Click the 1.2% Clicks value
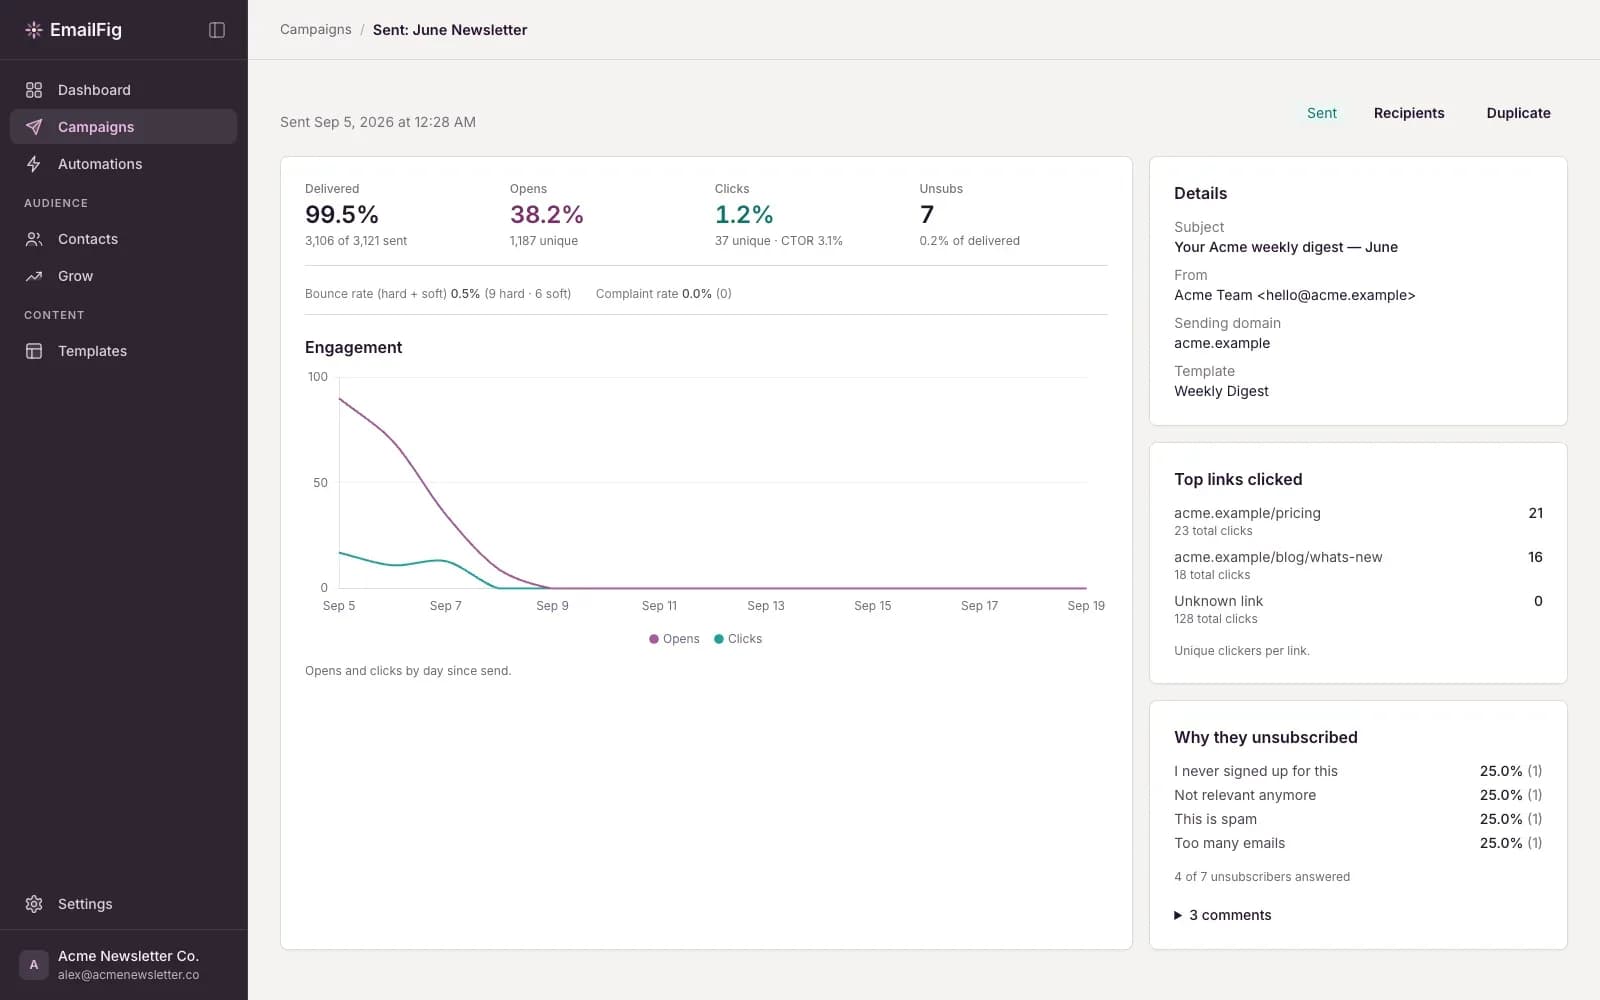This screenshot has width=1600, height=1000. point(744,215)
